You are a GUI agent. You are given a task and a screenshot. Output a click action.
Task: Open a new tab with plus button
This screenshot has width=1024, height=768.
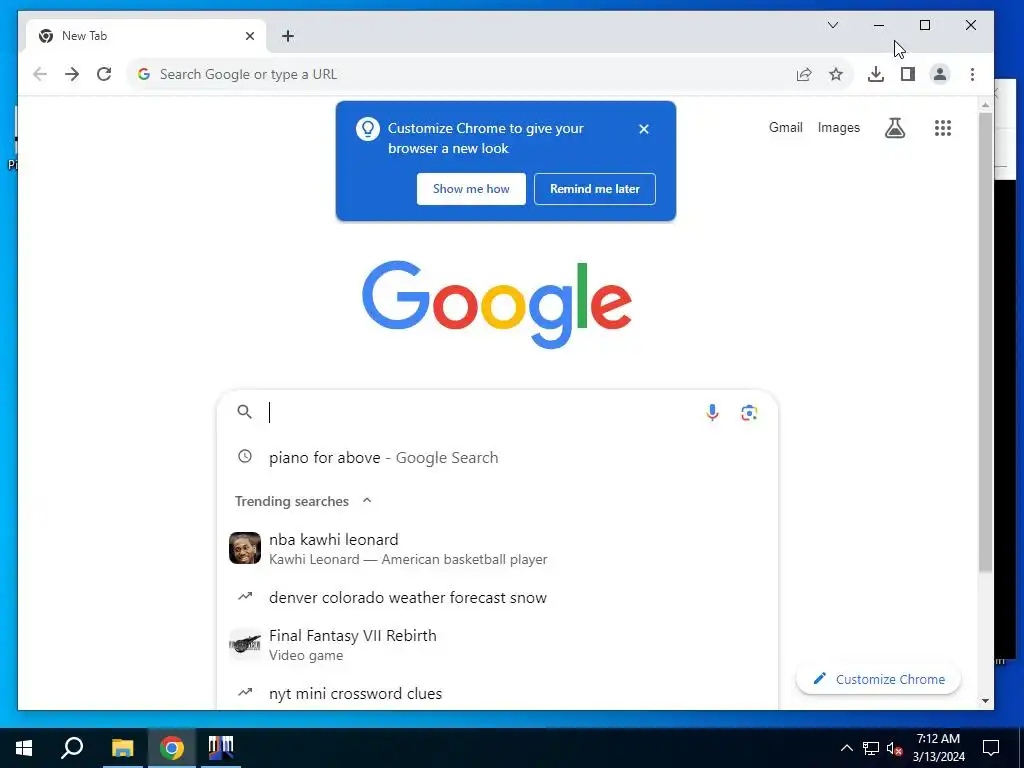tap(288, 36)
